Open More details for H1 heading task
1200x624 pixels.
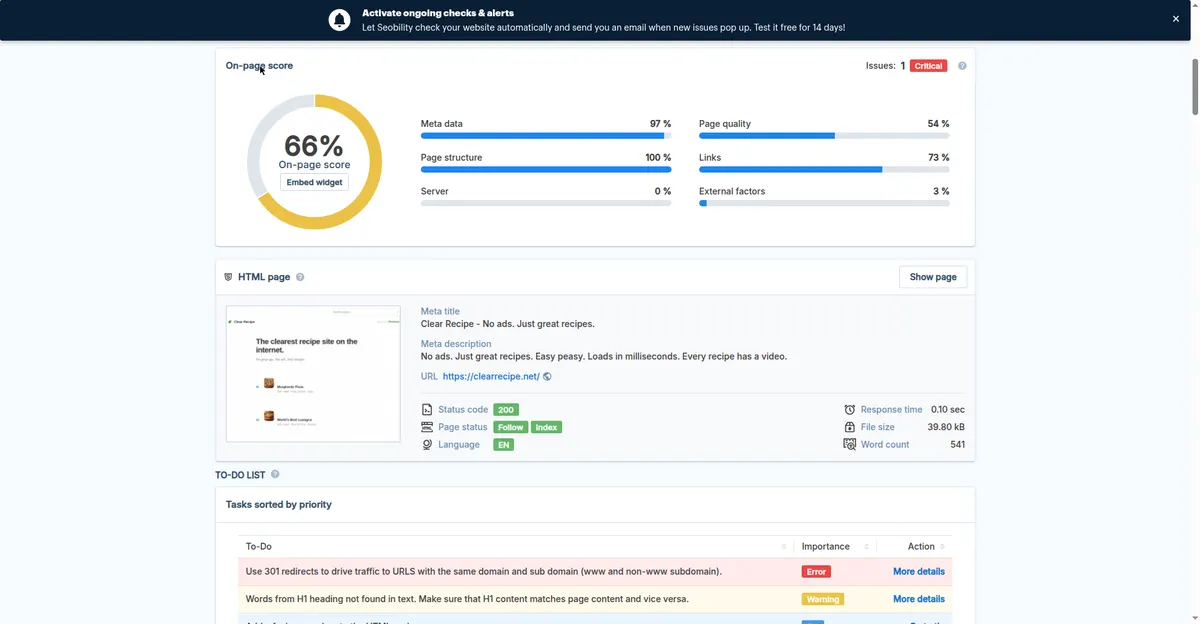919,599
